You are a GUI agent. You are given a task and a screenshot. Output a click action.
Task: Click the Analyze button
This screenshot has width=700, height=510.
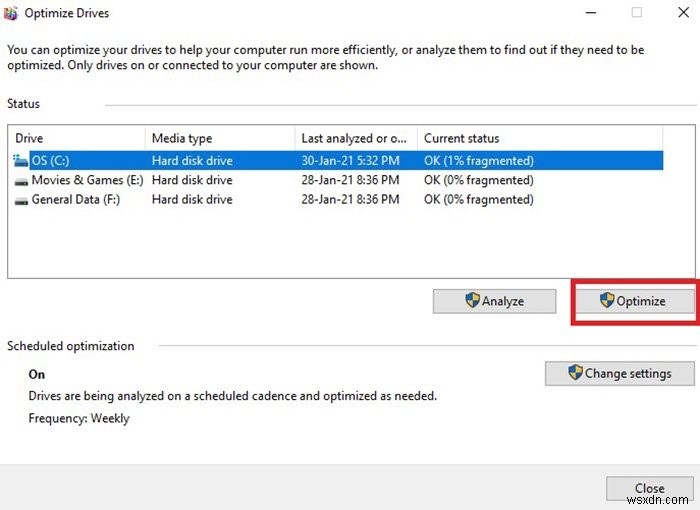[494, 301]
